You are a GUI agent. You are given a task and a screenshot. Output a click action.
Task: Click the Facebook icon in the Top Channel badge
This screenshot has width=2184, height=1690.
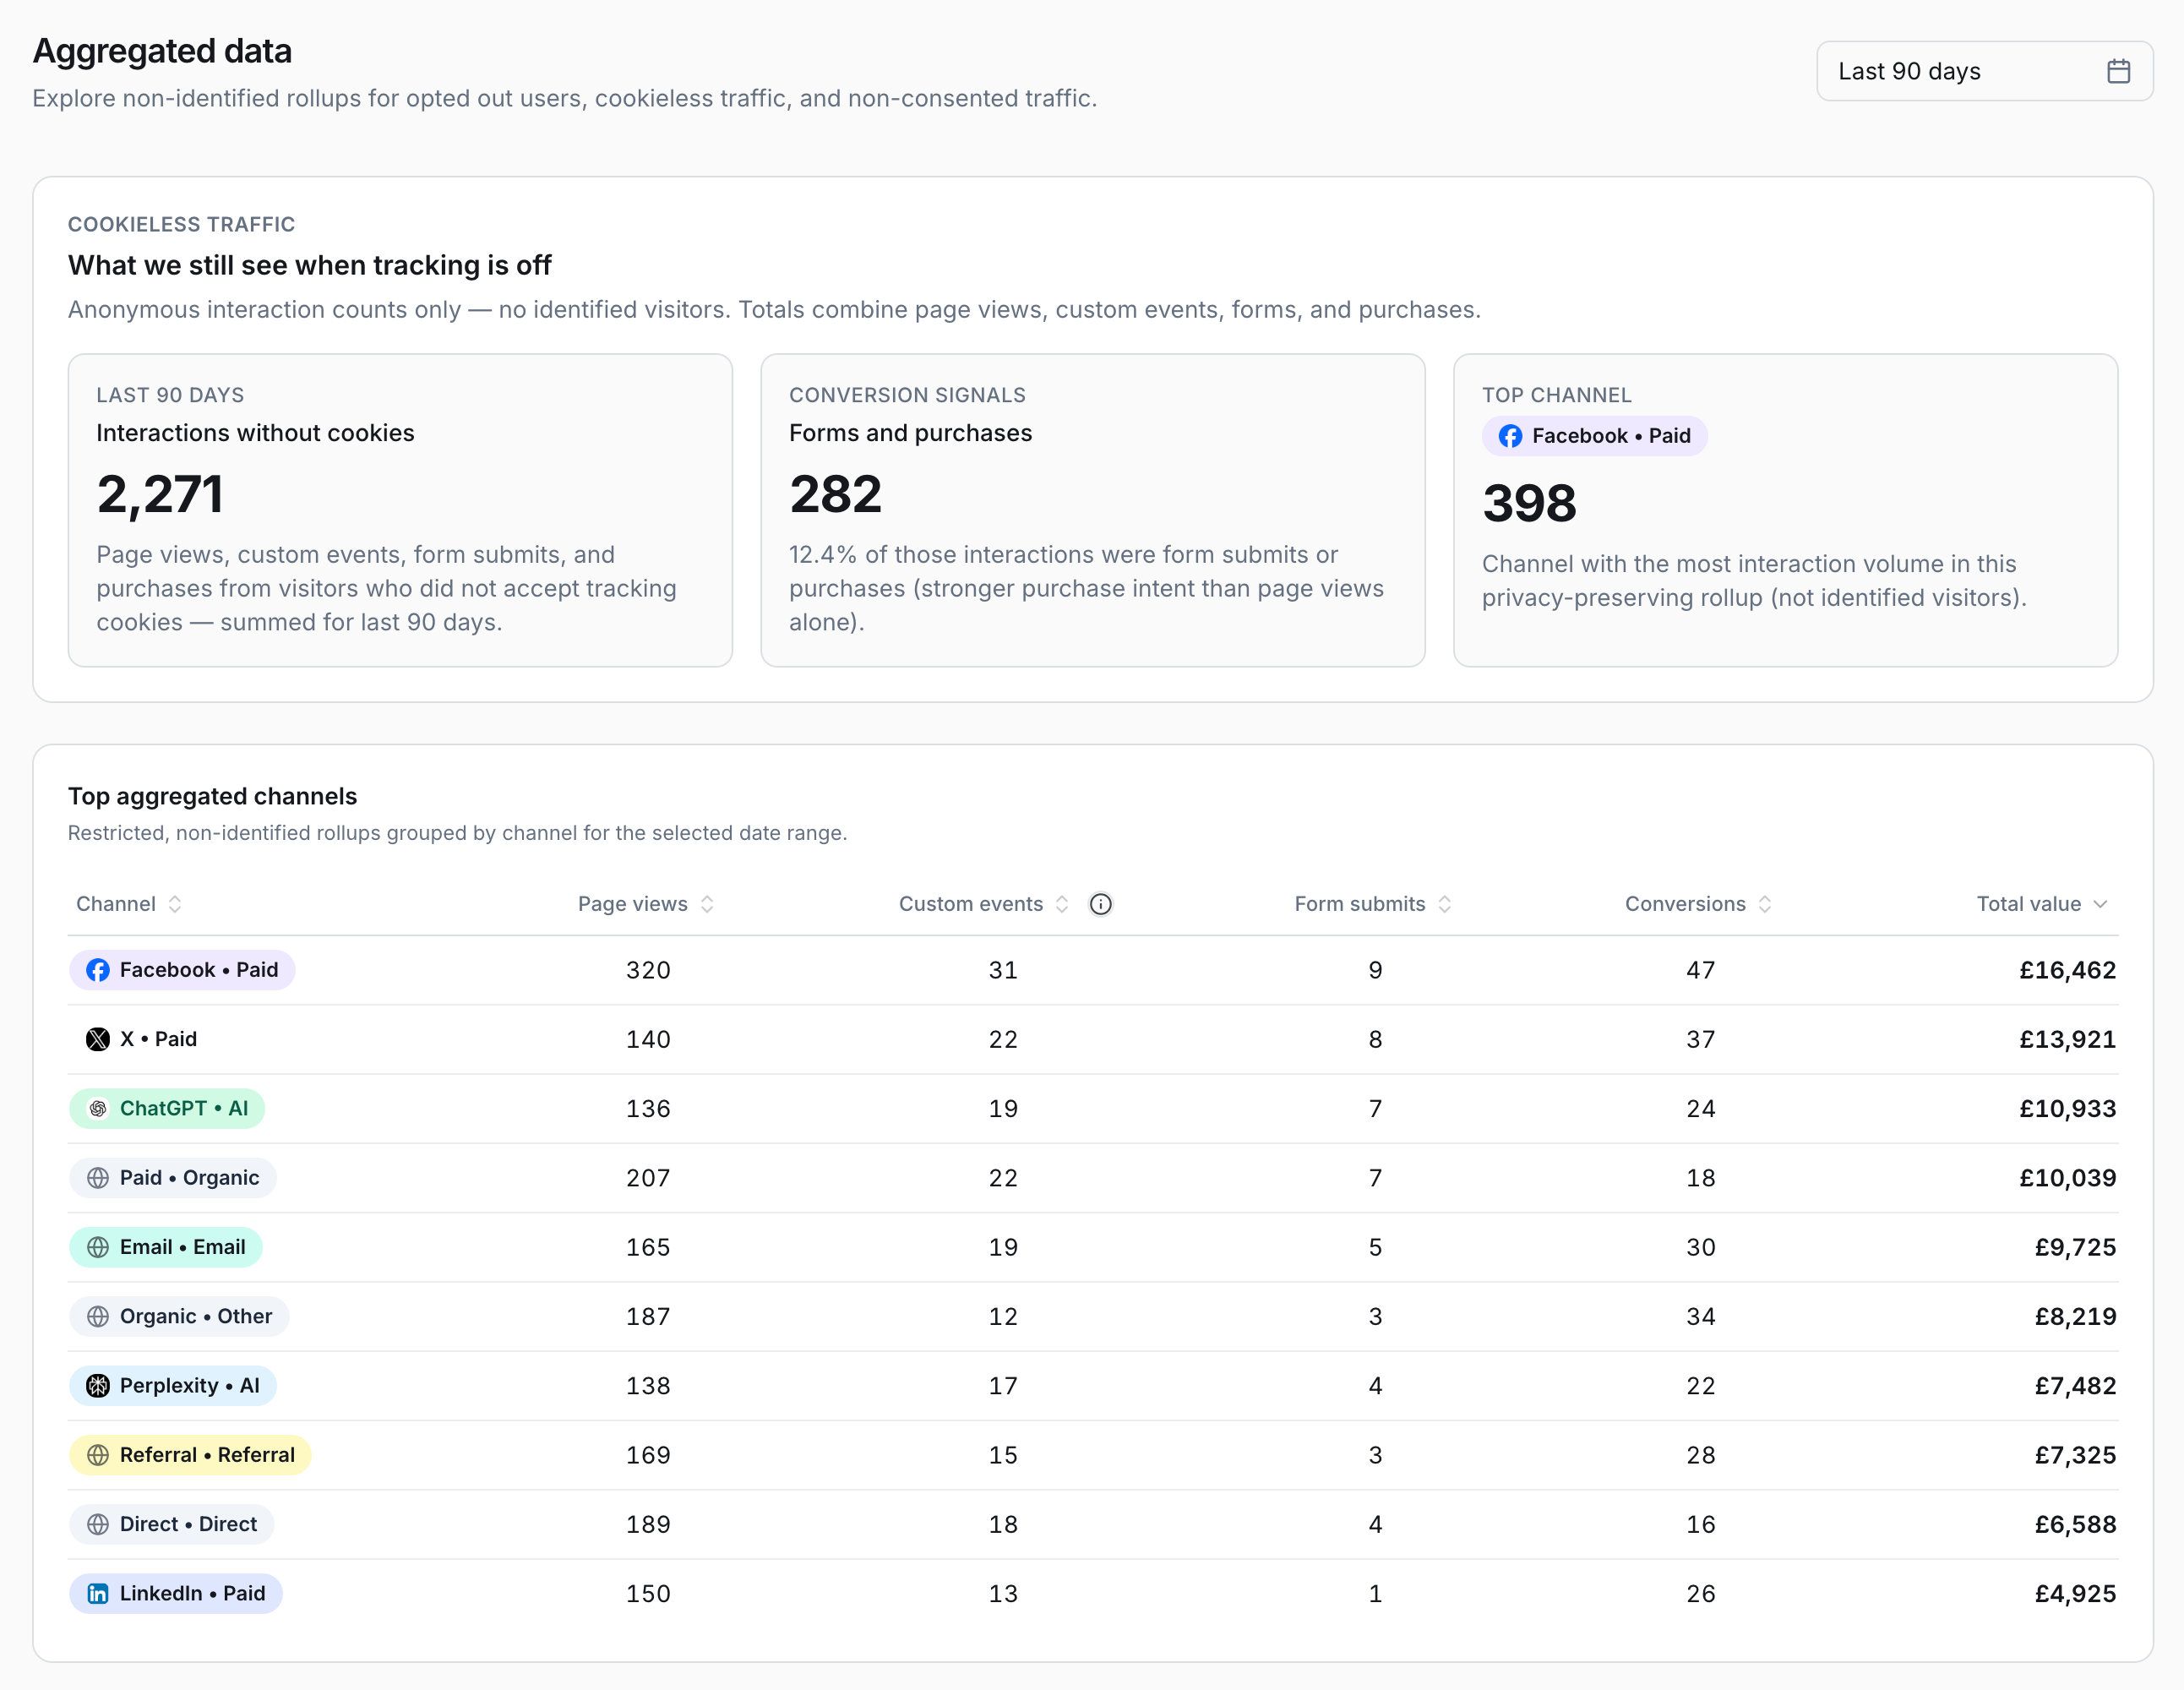[x=1509, y=436]
